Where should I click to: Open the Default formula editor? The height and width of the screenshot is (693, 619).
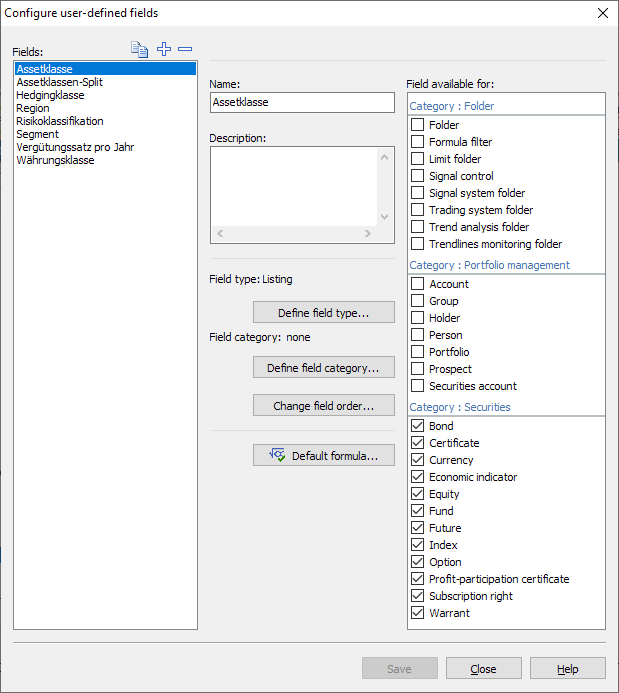[x=323, y=456]
